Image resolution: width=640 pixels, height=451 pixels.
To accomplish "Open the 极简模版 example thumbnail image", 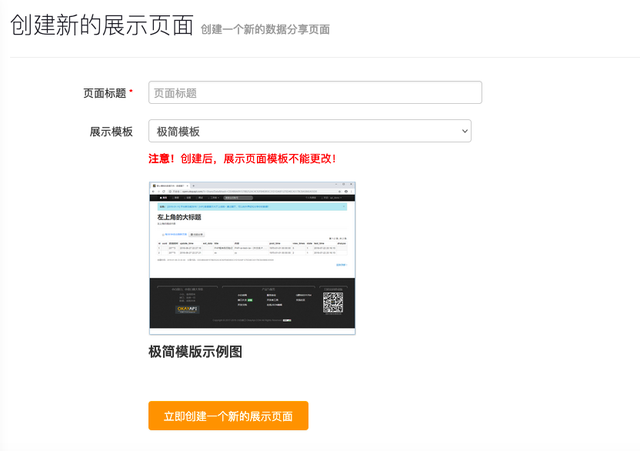I will coord(252,258).
